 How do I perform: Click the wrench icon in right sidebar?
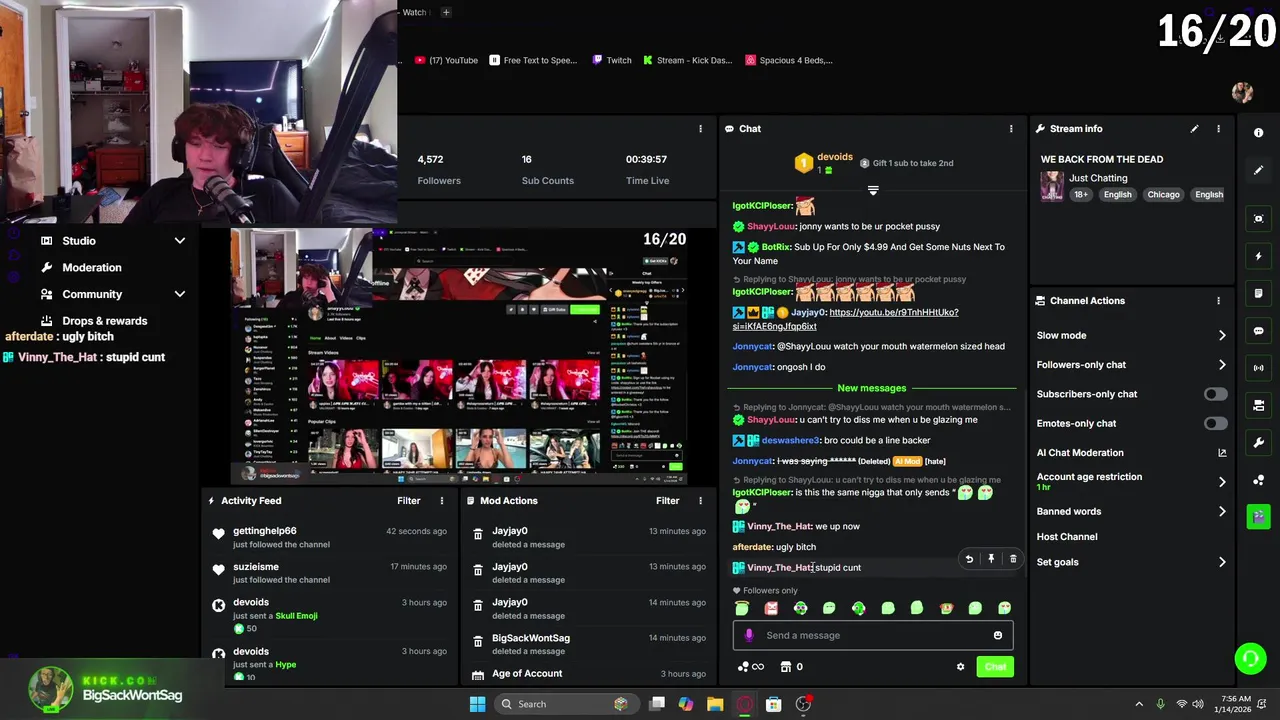[1258, 442]
